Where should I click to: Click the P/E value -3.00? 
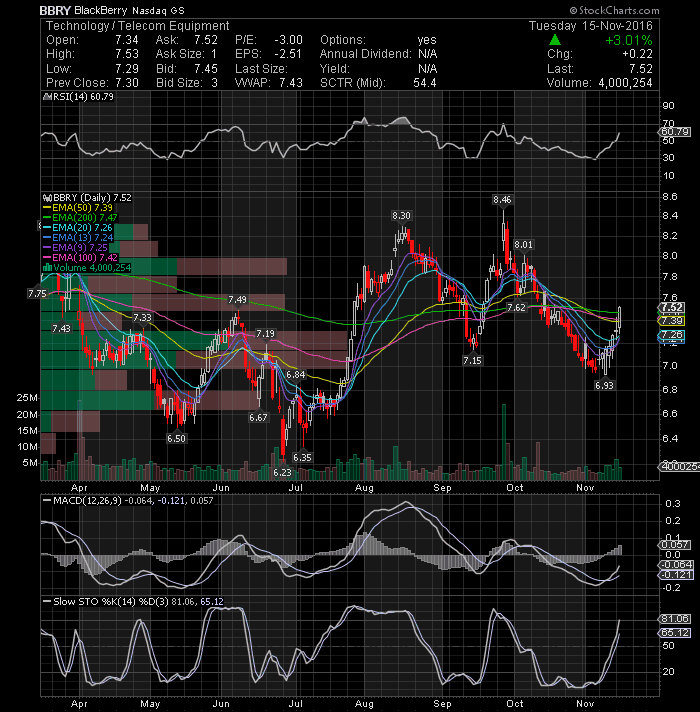tap(288, 40)
